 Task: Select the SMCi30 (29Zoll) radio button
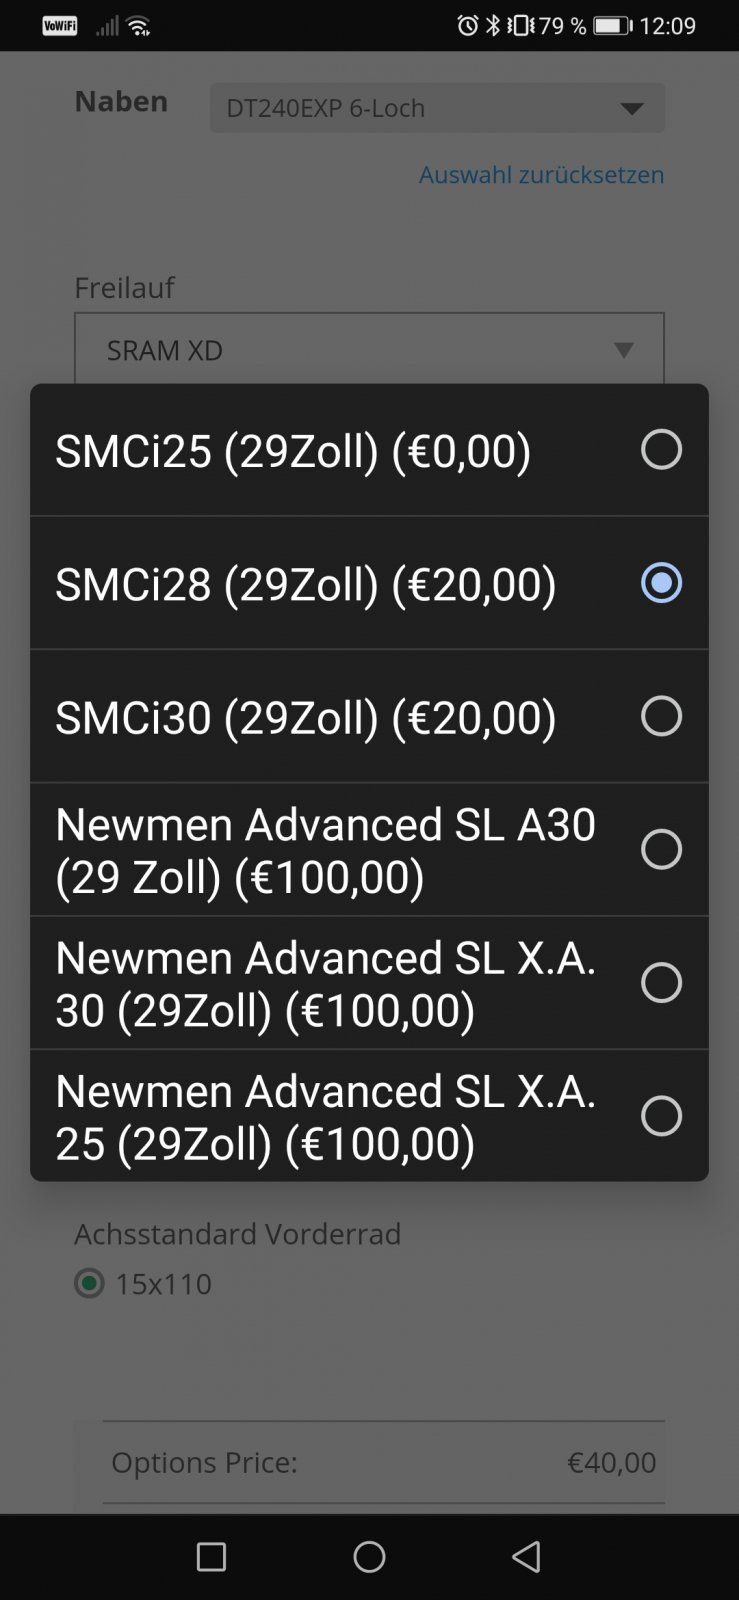[661, 716]
